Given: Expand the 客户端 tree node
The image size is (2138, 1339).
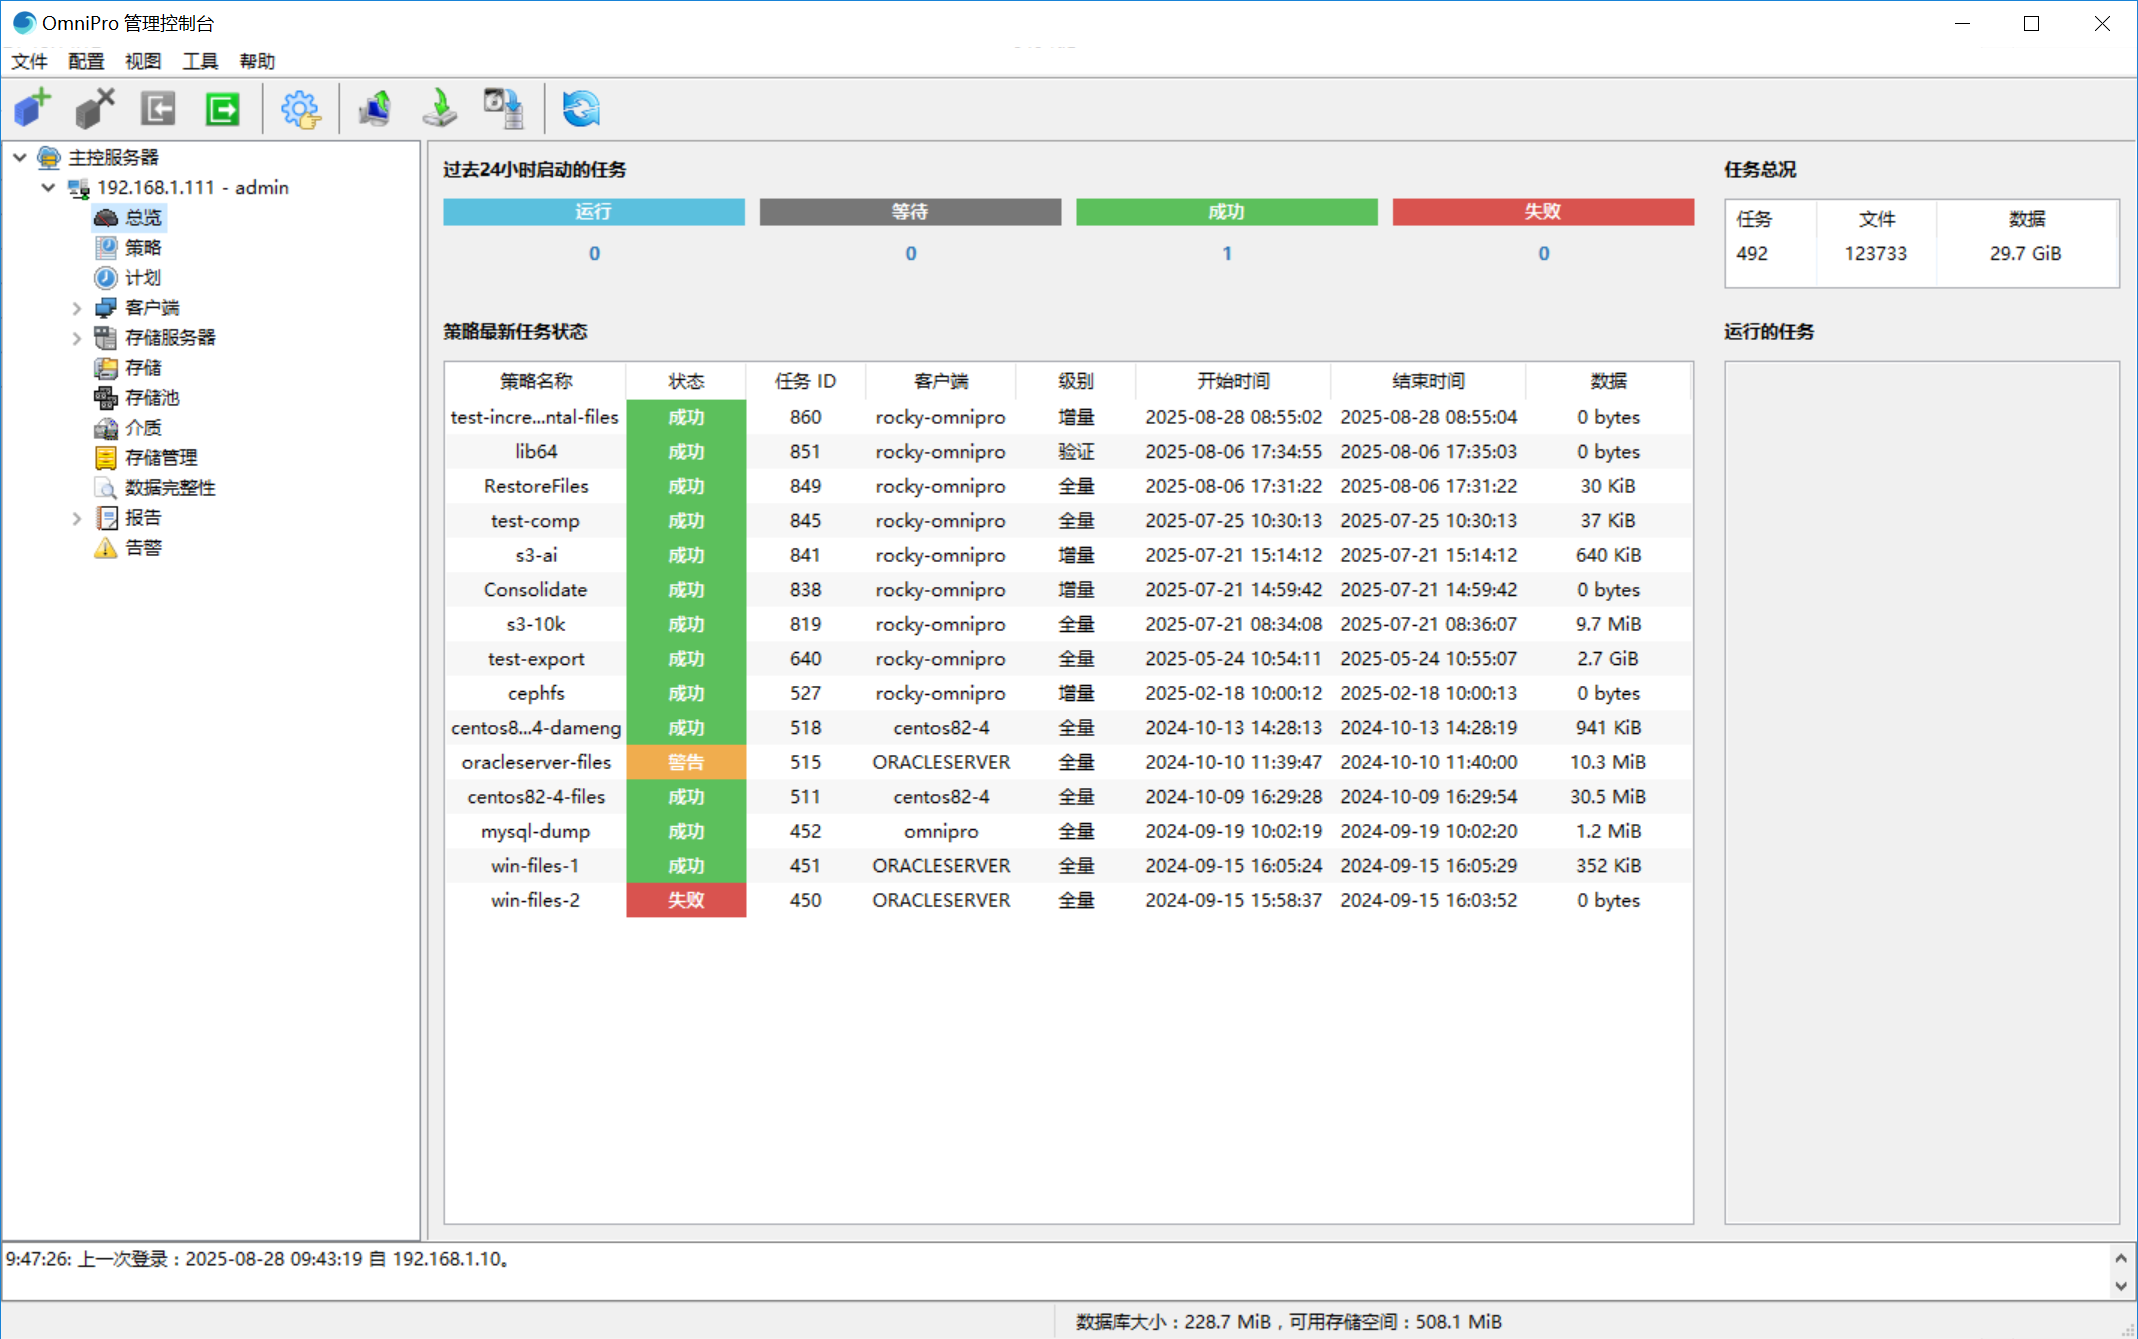Looking at the screenshot, I should pos(77,308).
